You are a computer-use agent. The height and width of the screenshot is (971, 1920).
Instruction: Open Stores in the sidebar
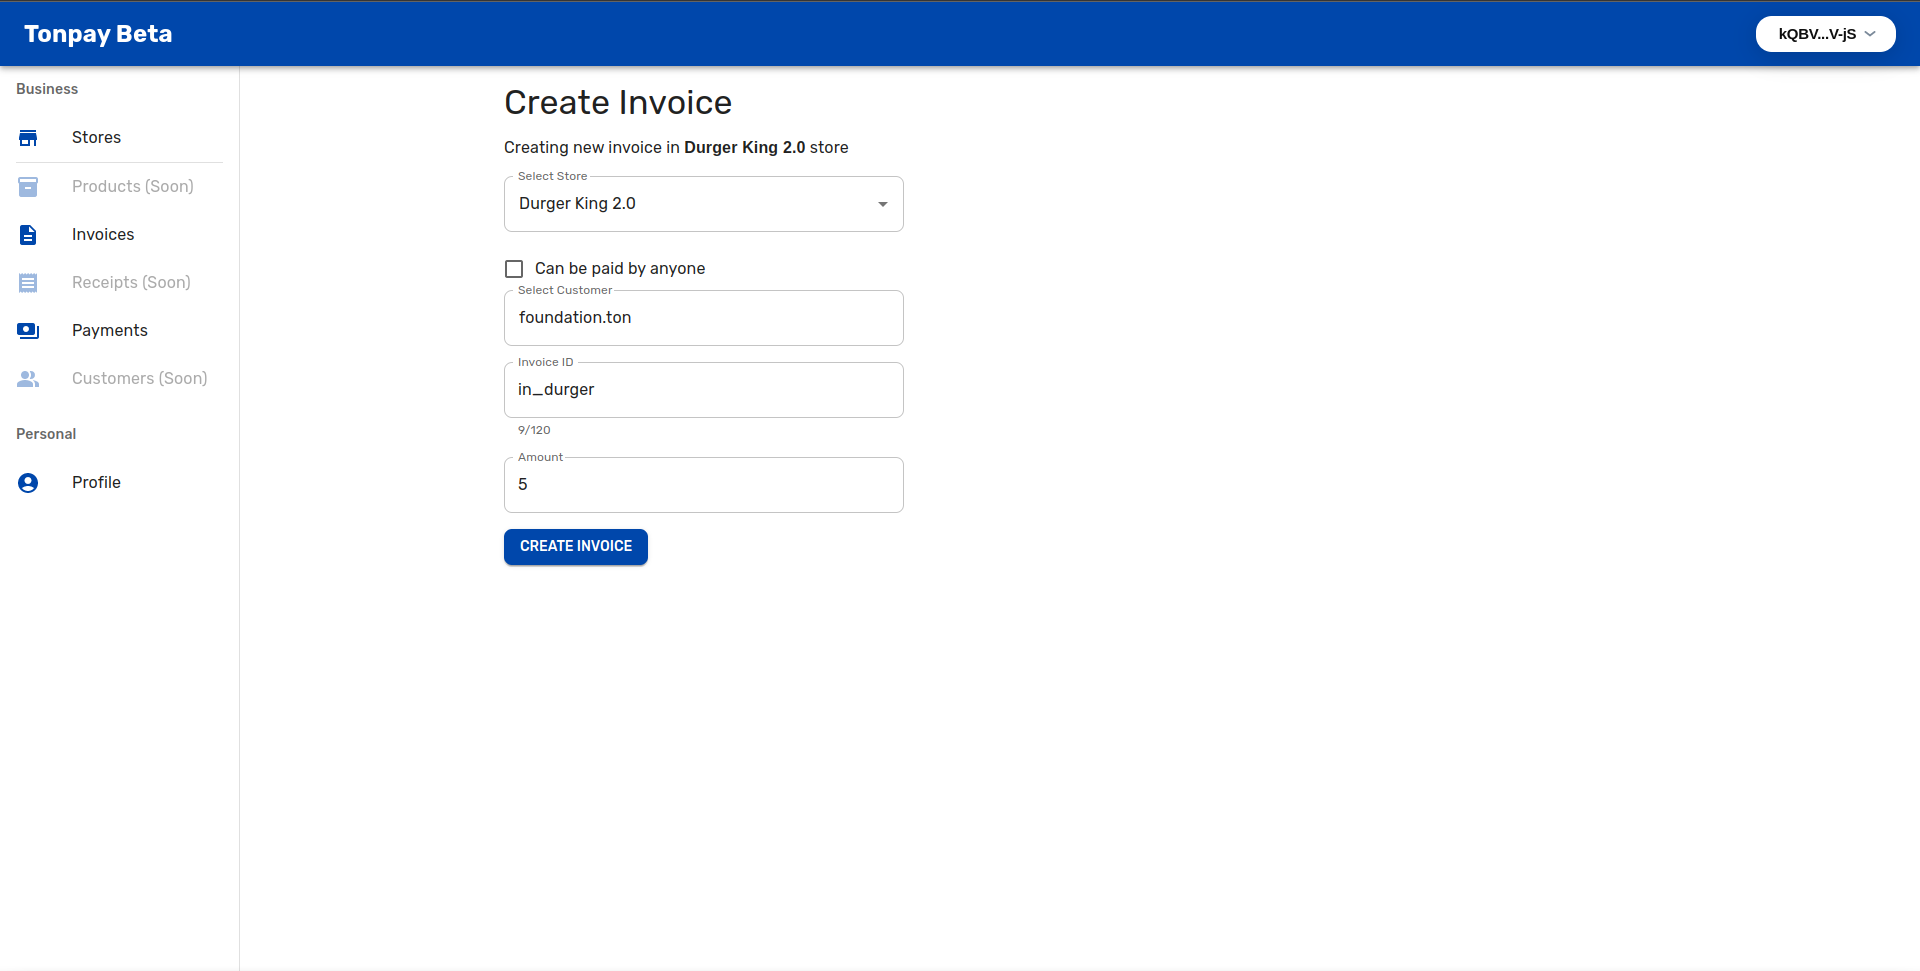click(119, 138)
